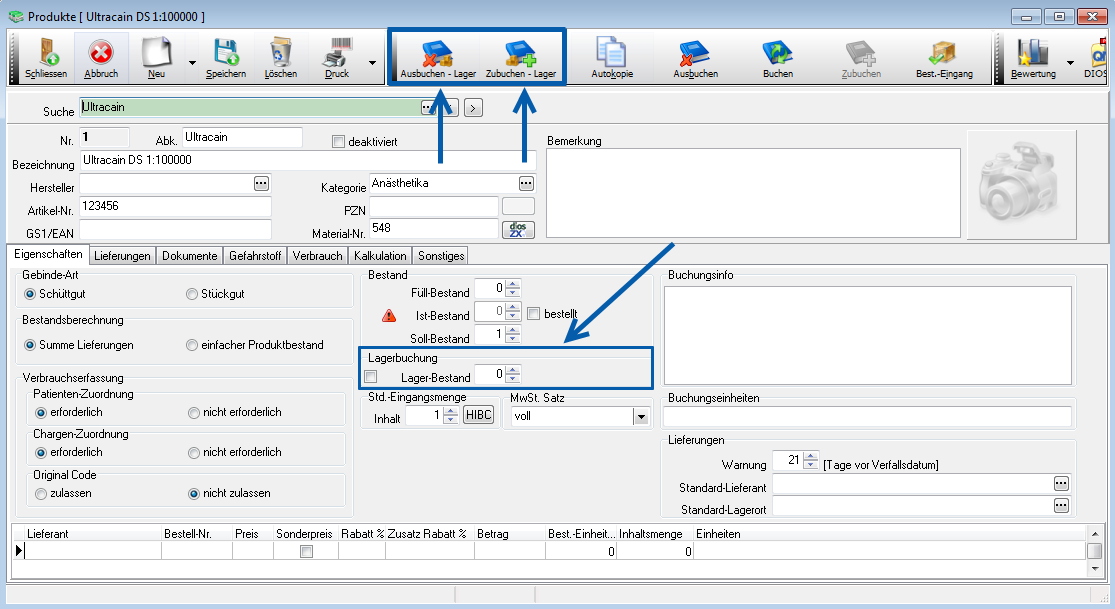The image size is (1115, 609).
Task: Click the Ist-Bestand warning triangle icon
Action: click(x=389, y=315)
